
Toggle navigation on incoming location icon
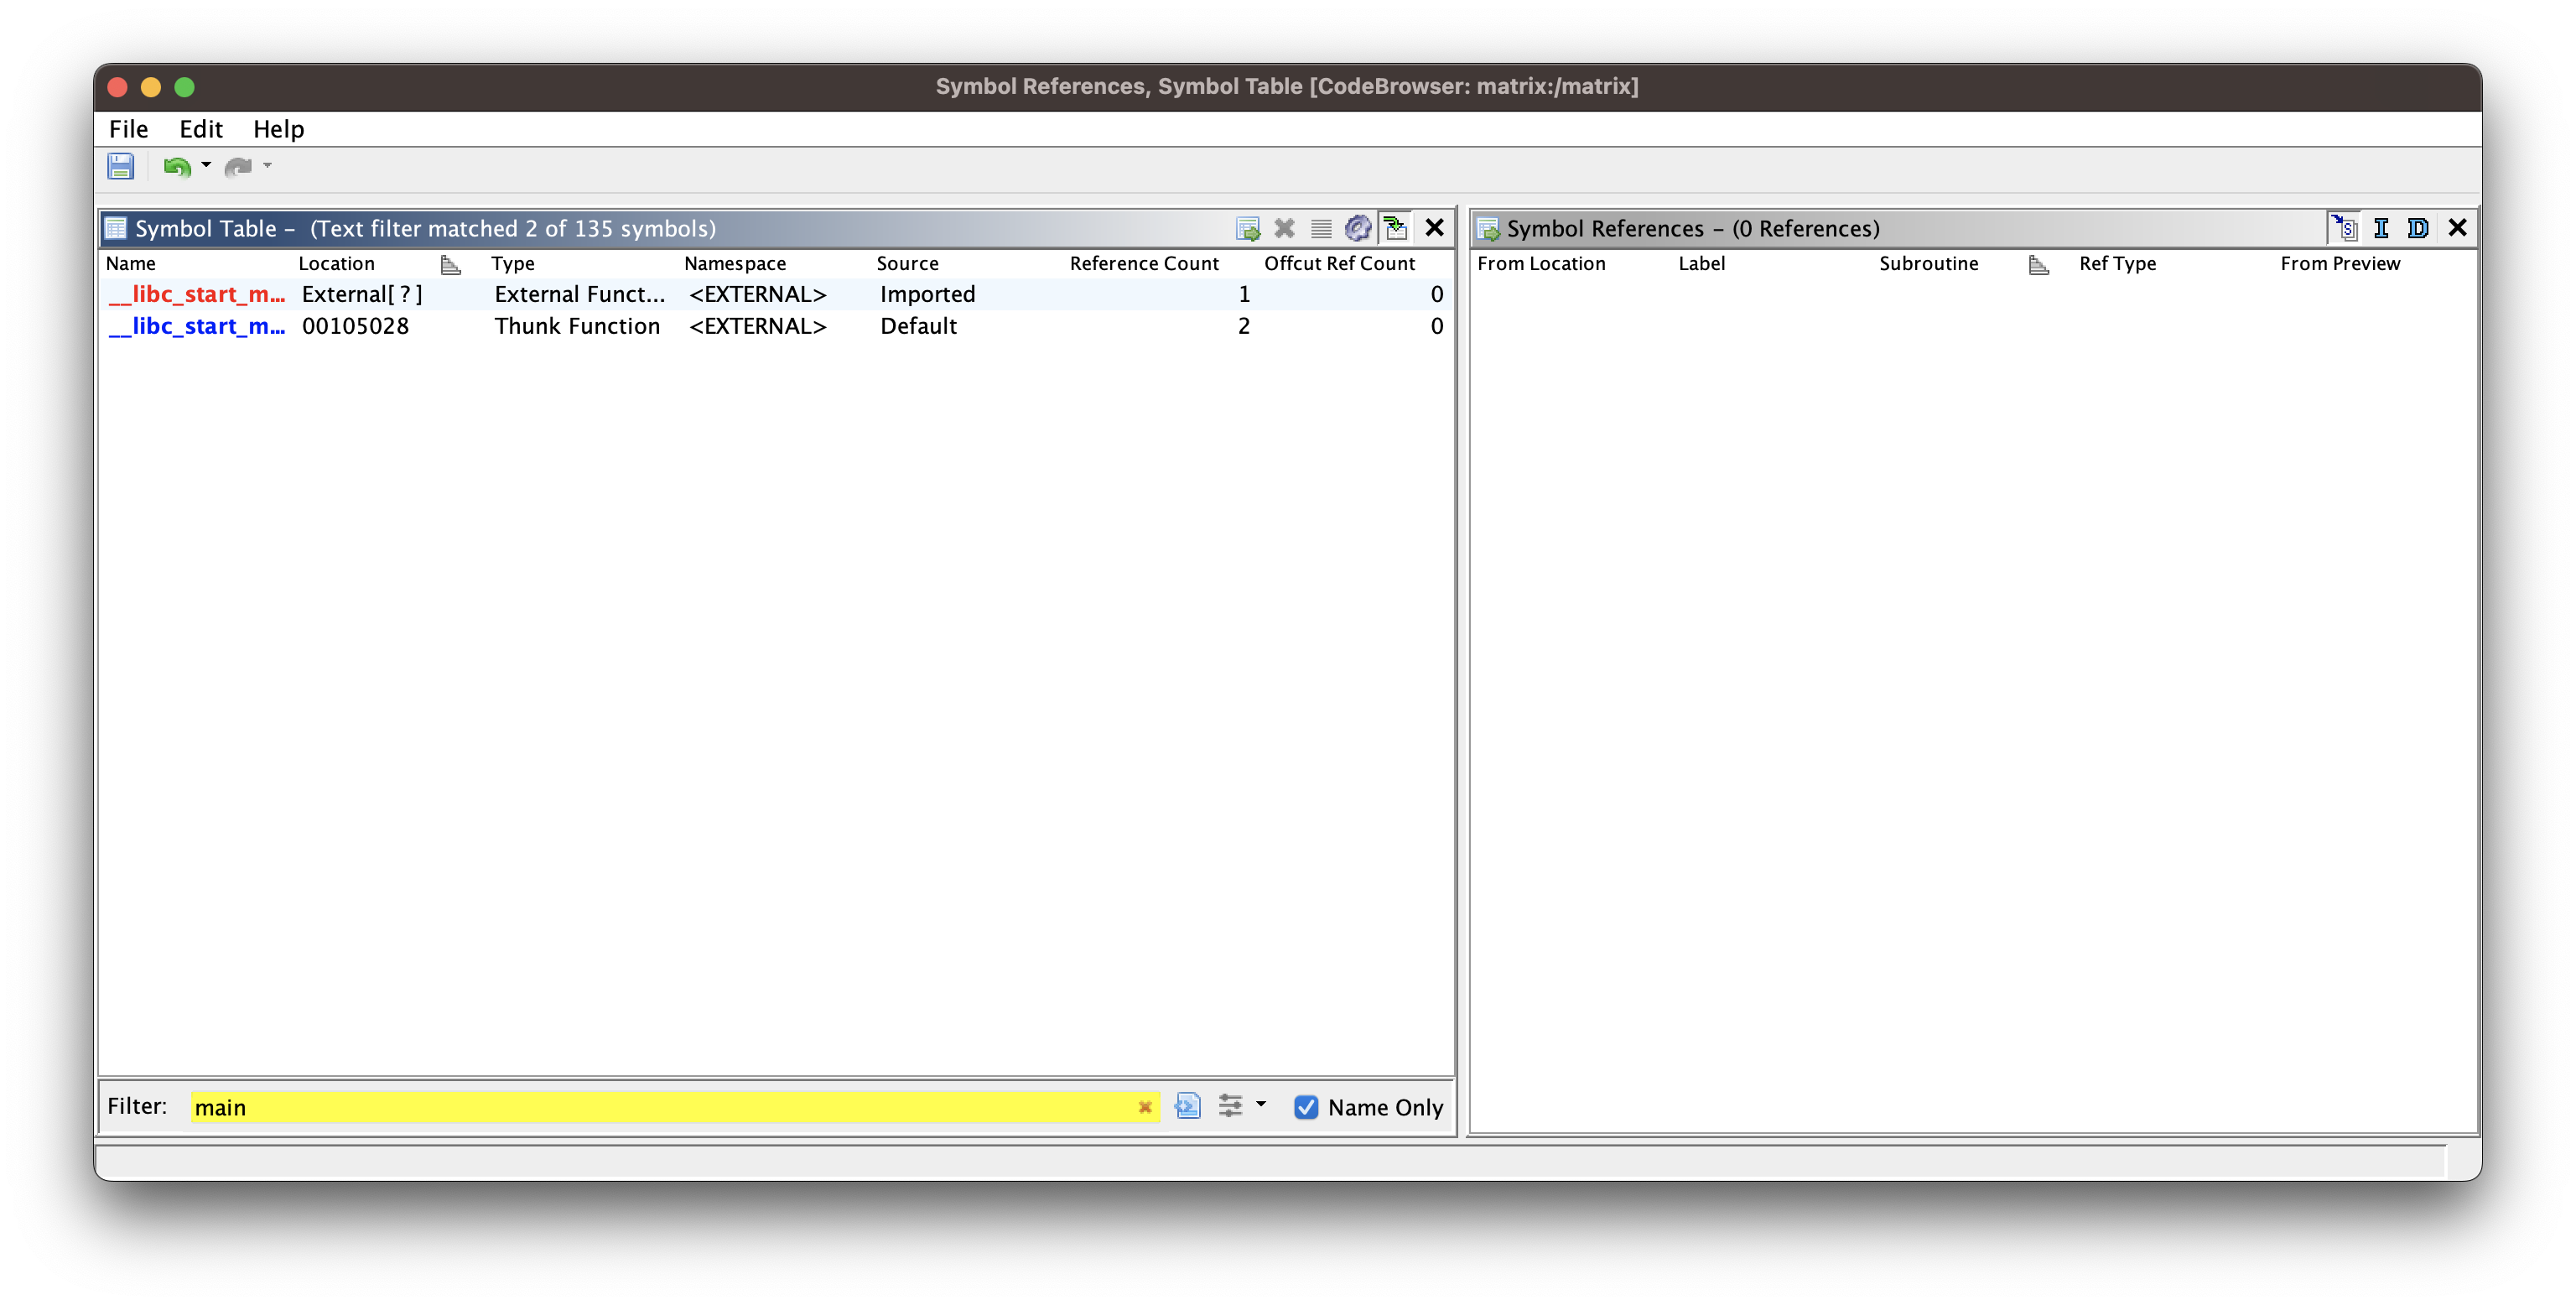1396,229
